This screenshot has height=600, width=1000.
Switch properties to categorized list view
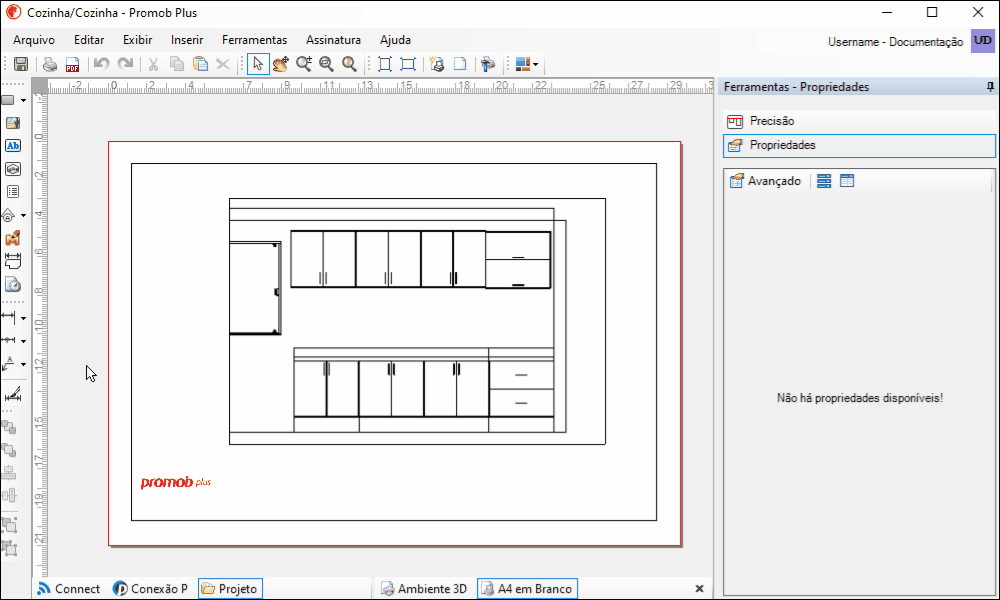(x=824, y=181)
